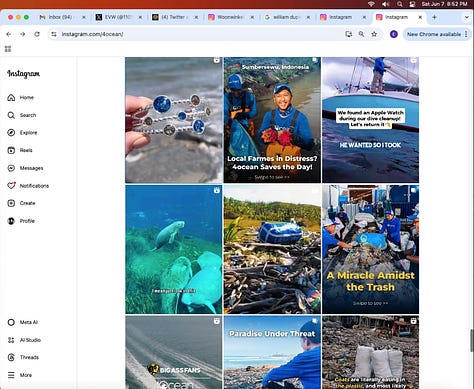Screen dimensions: 474x389
Task: View site information icon in address bar
Action: (x=54, y=34)
